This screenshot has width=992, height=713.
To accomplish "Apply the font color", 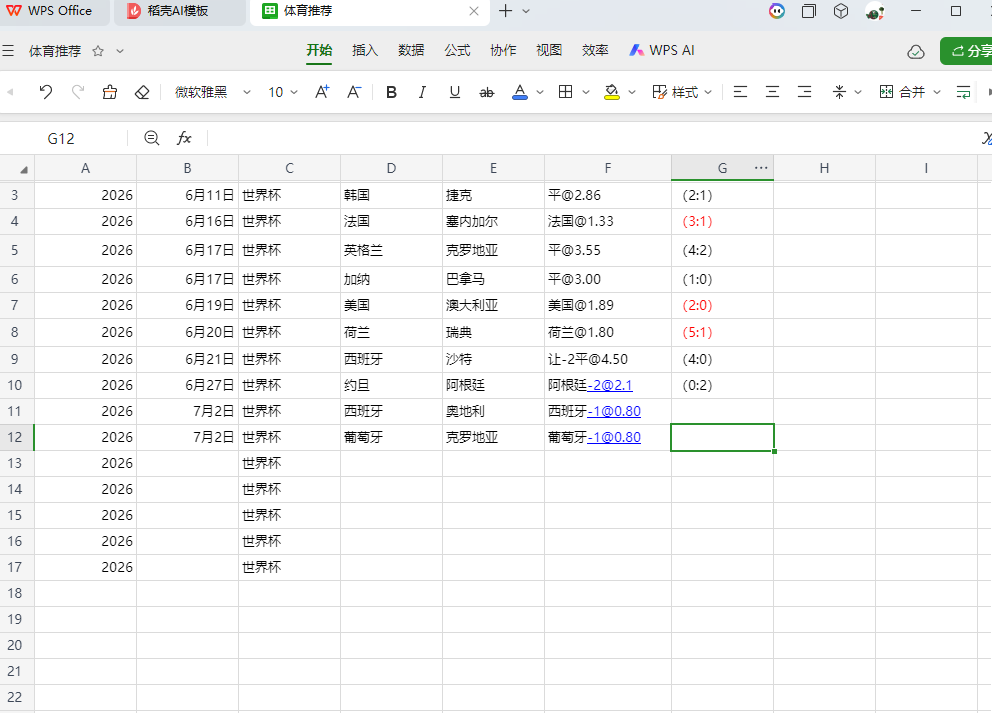I will tap(519, 92).
